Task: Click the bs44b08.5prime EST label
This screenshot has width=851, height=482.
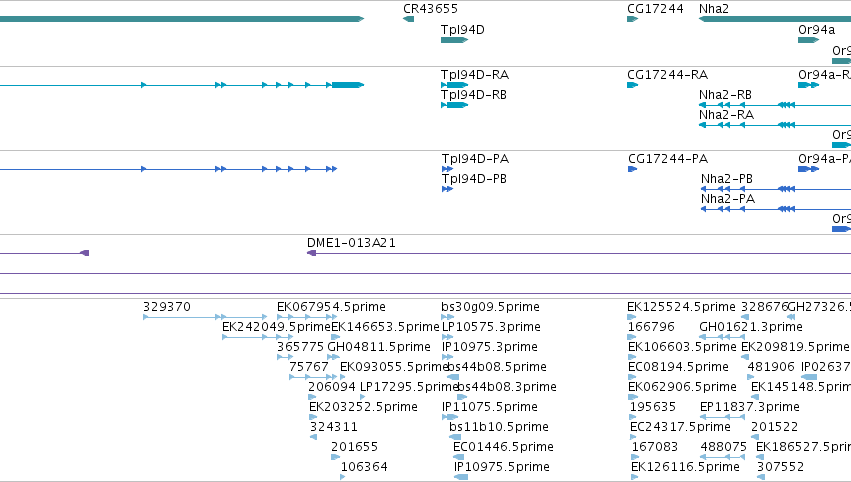Action: pos(498,367)
